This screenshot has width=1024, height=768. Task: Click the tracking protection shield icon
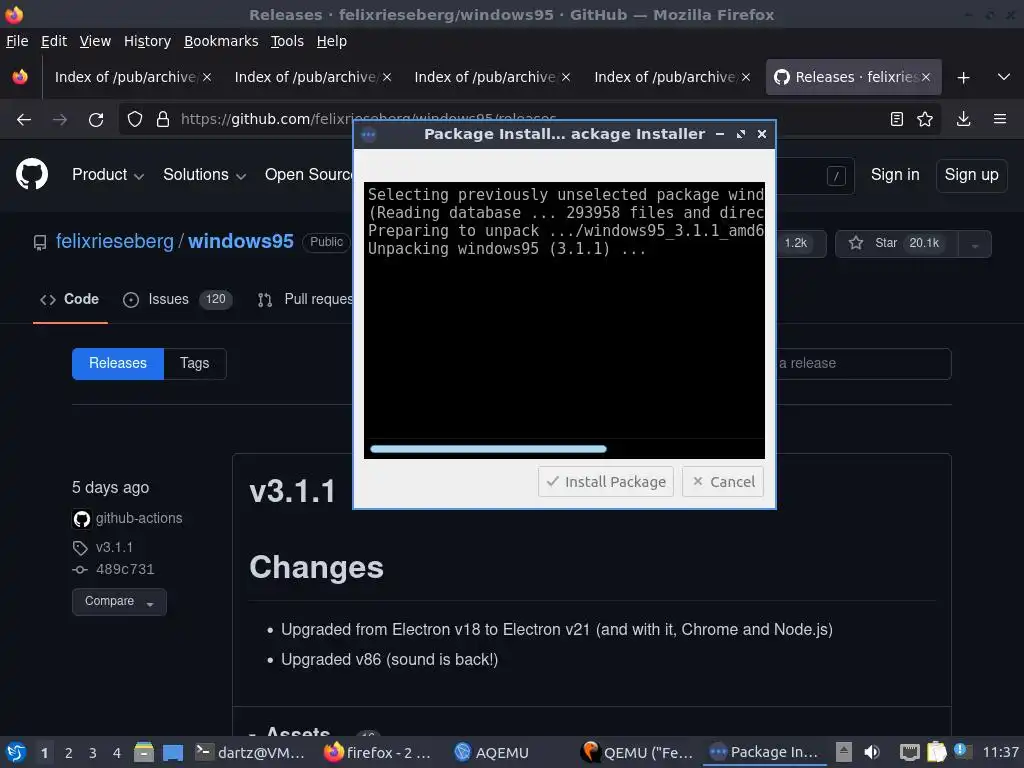click(135, 119)
